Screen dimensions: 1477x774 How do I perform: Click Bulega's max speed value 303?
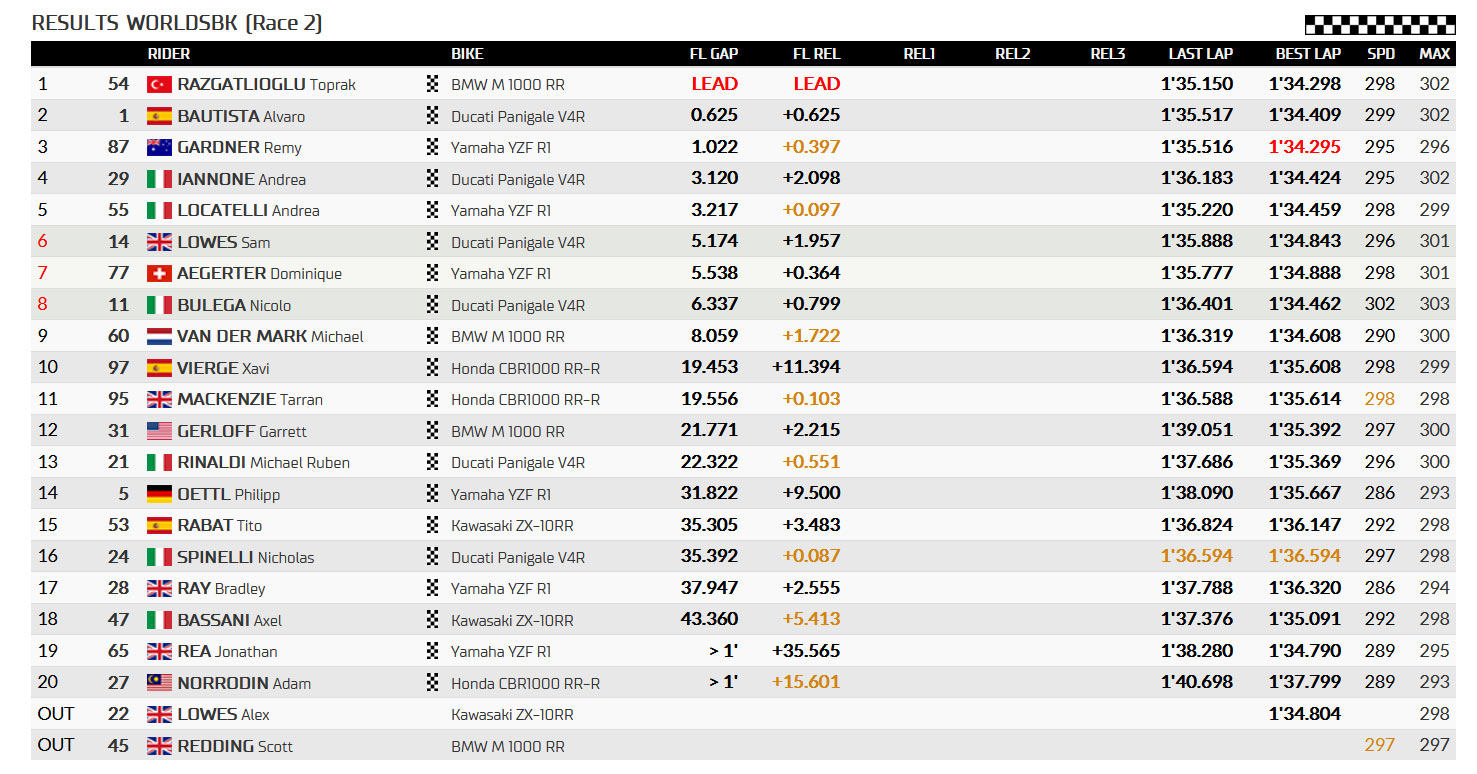pyautogui.click(x=1435, y=305)
